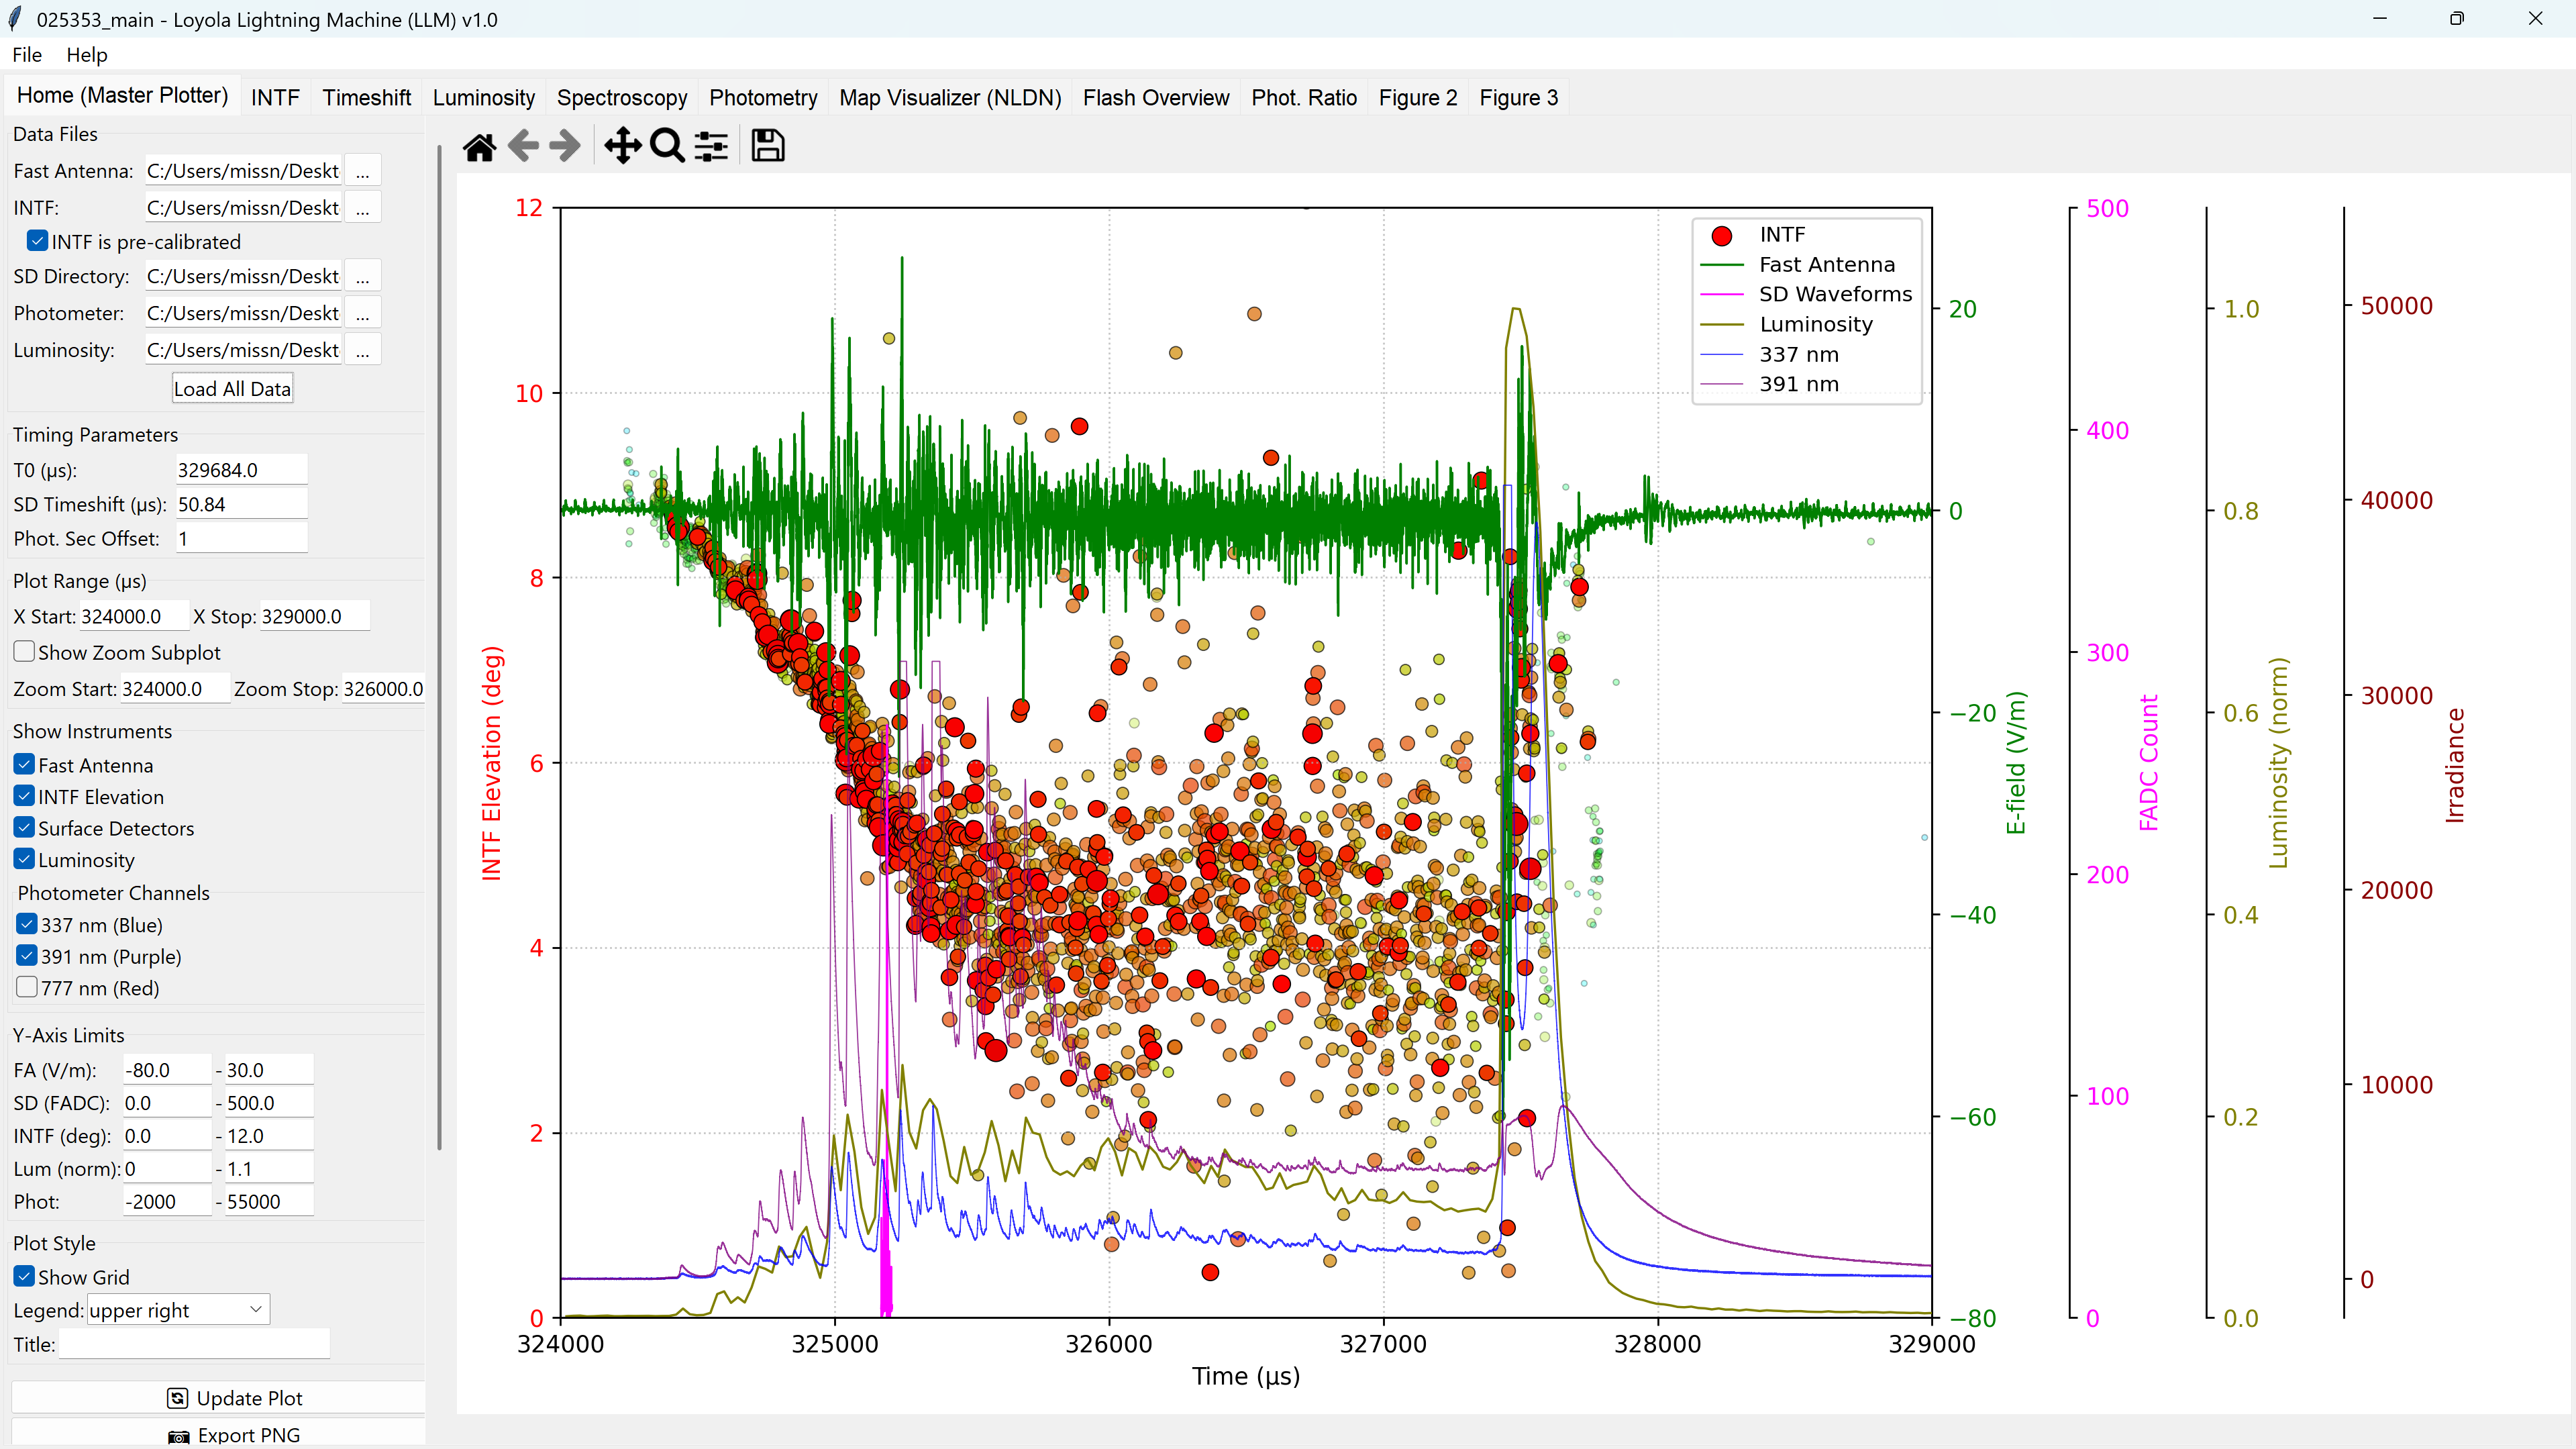This screenshot has width=2576, height=1449.
Task: Click the Export PNG button
Action: click(x=218, y=1434)
